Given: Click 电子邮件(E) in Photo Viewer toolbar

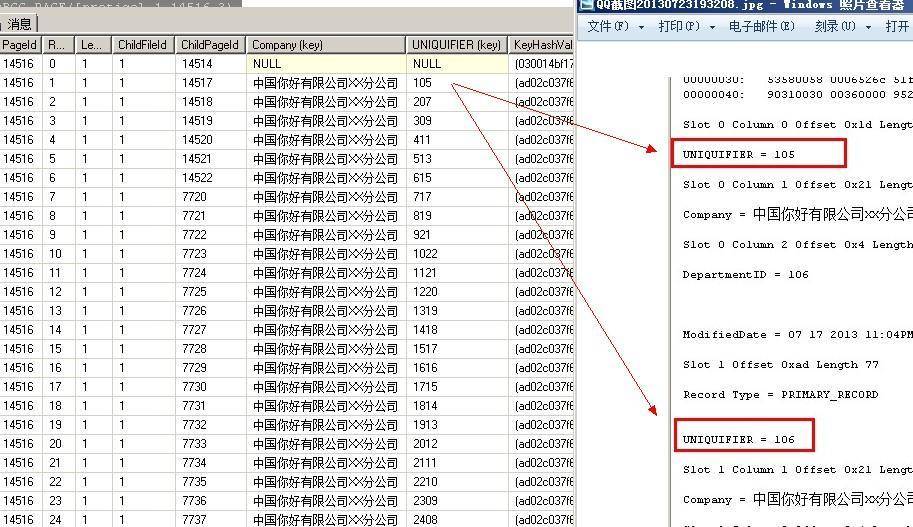Looking at the screenshot, I should 762,26.
